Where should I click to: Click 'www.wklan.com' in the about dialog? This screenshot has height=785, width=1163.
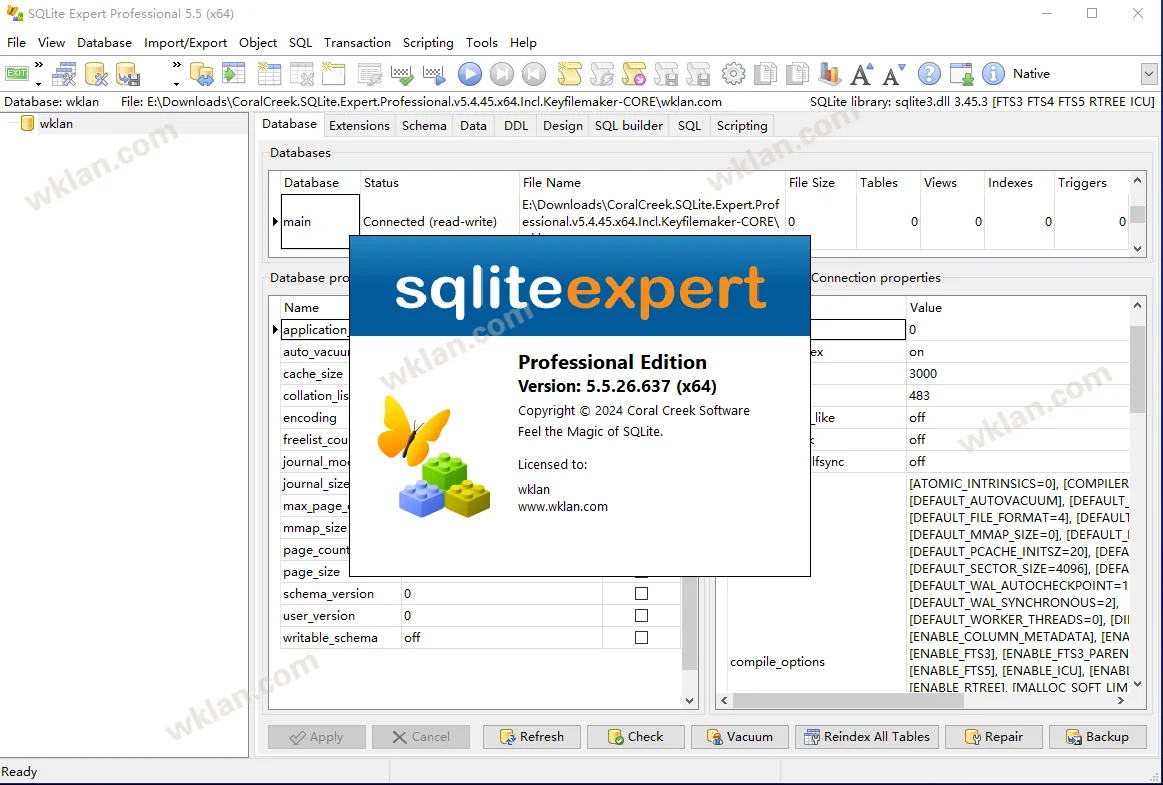[563, 507]
